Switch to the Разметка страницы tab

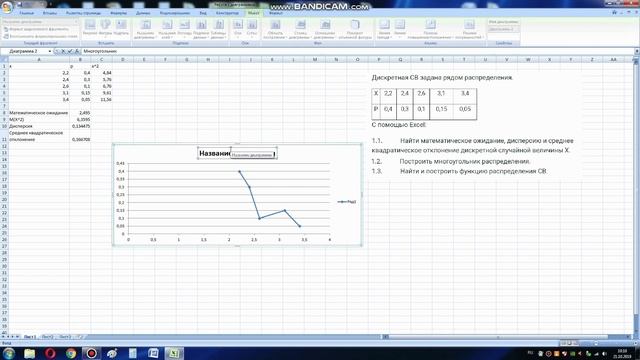click(x=83, y=13)
